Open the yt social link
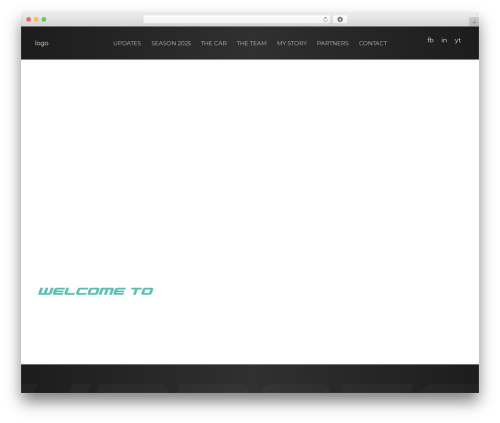 point(458,41)
